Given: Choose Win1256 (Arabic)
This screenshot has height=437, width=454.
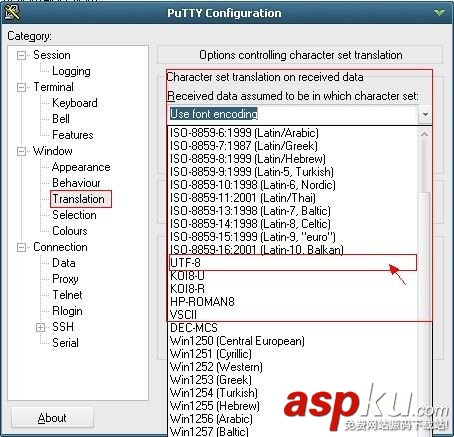Looking at the screenshot, I should coord(293,419).
